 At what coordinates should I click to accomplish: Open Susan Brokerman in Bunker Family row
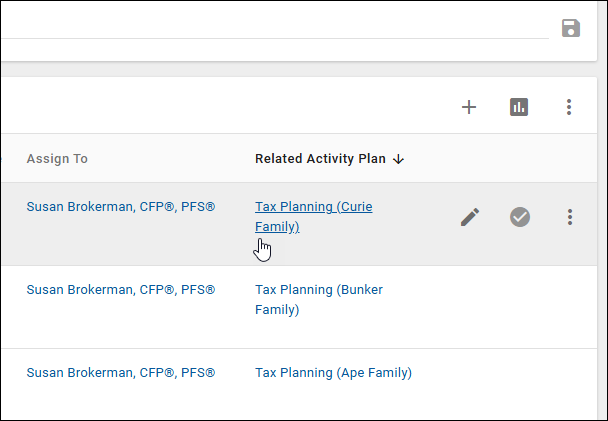tap(120, 290)
